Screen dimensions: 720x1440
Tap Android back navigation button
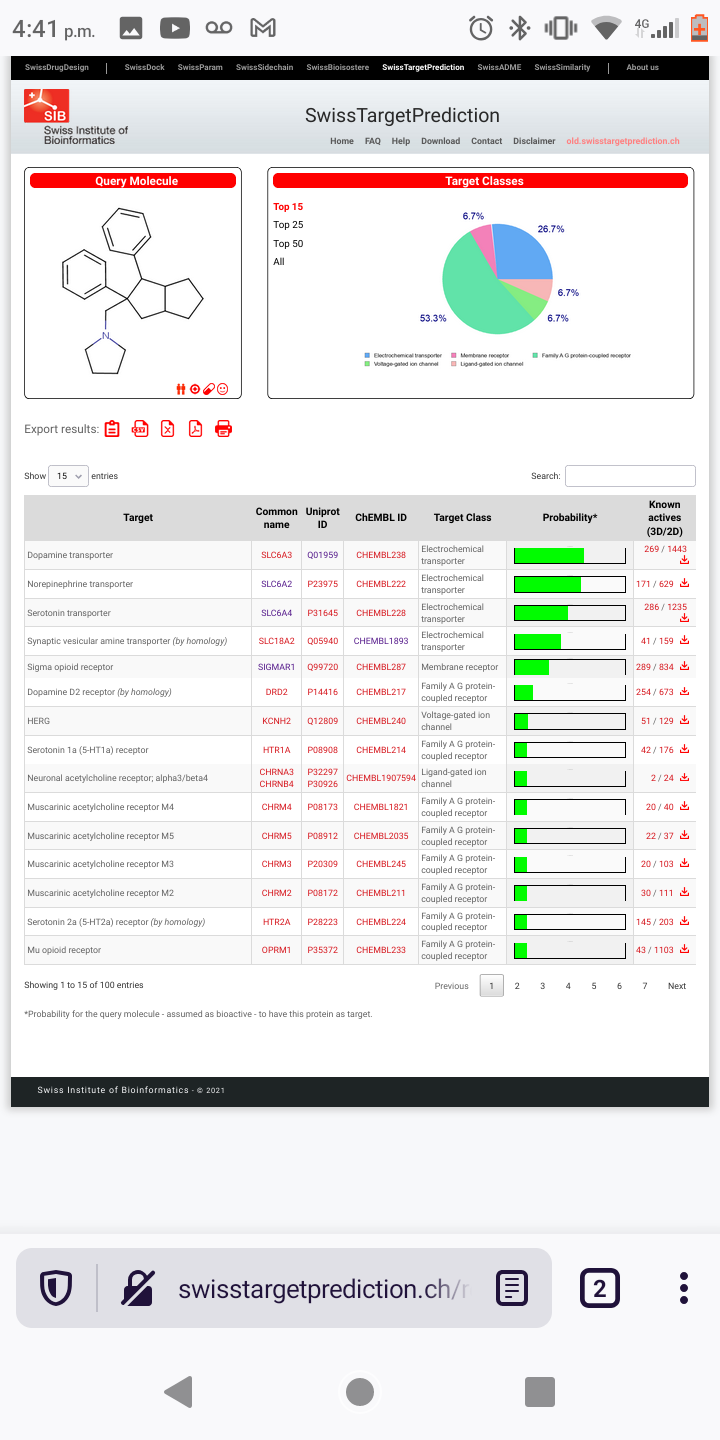[x=178, y=1391]
